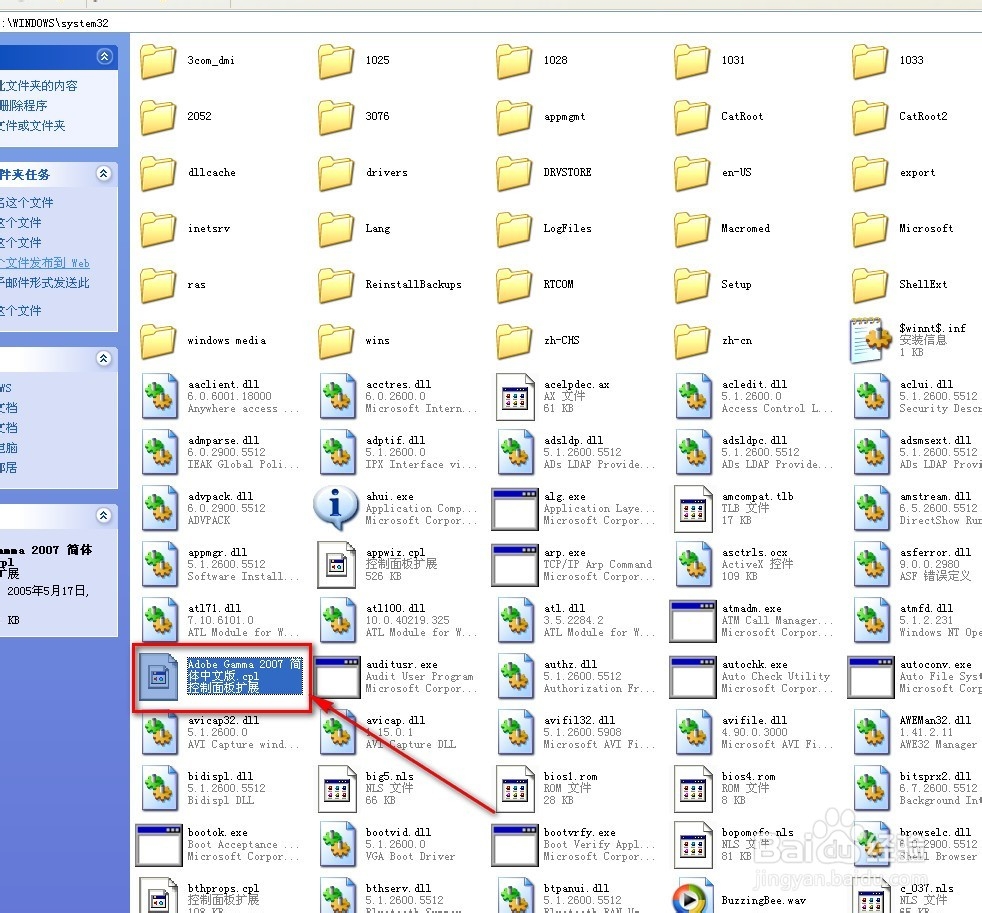982x913 pixels.
Task: Select the file name bootvrfy.exe
Action: (x=579, y=832)
